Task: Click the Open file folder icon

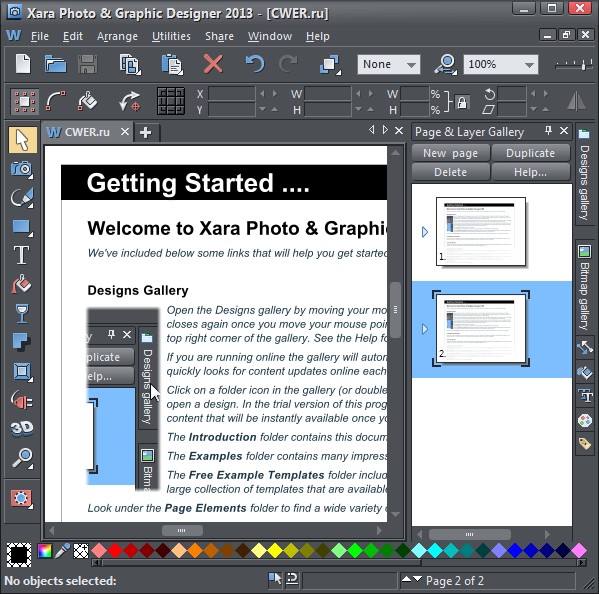Action: (55, 64)
